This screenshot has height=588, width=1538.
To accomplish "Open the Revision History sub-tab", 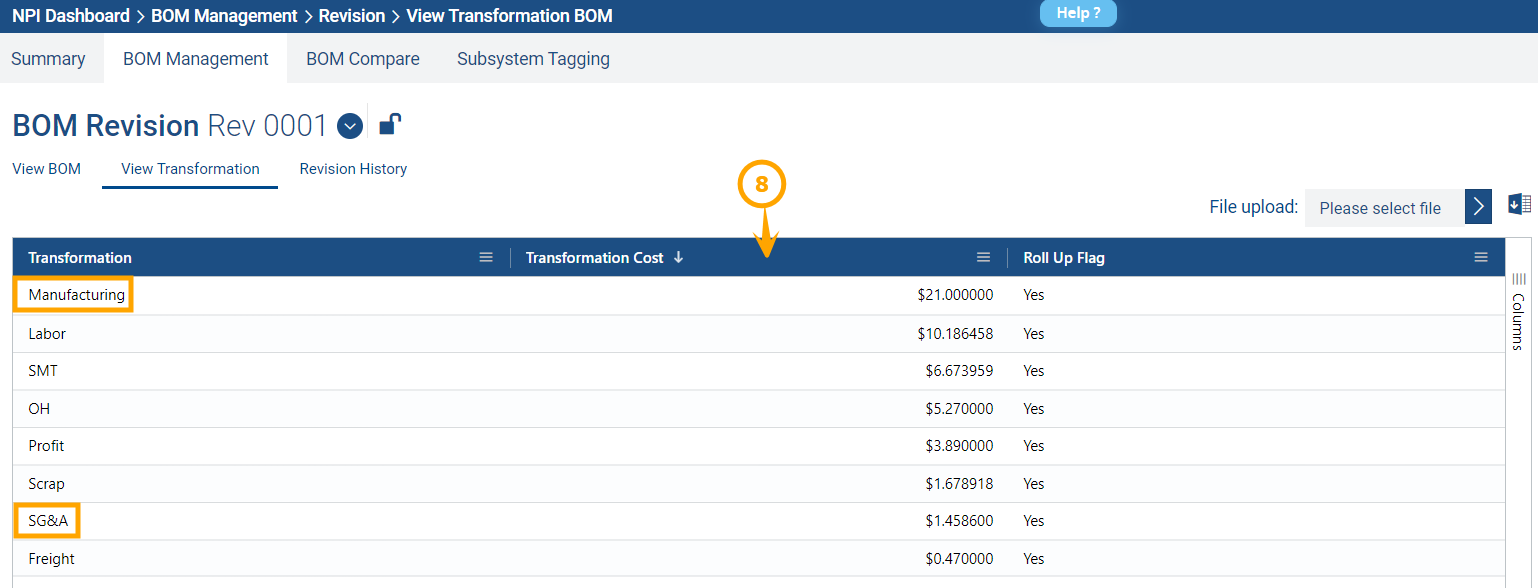I will (353, 169).
